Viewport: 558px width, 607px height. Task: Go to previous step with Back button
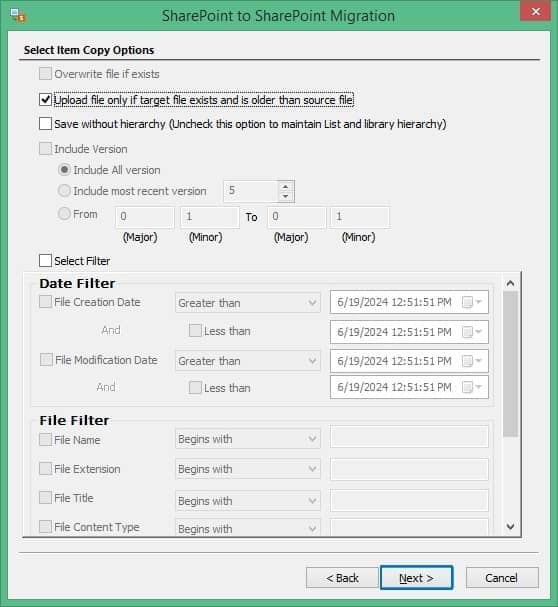[342, 578]
